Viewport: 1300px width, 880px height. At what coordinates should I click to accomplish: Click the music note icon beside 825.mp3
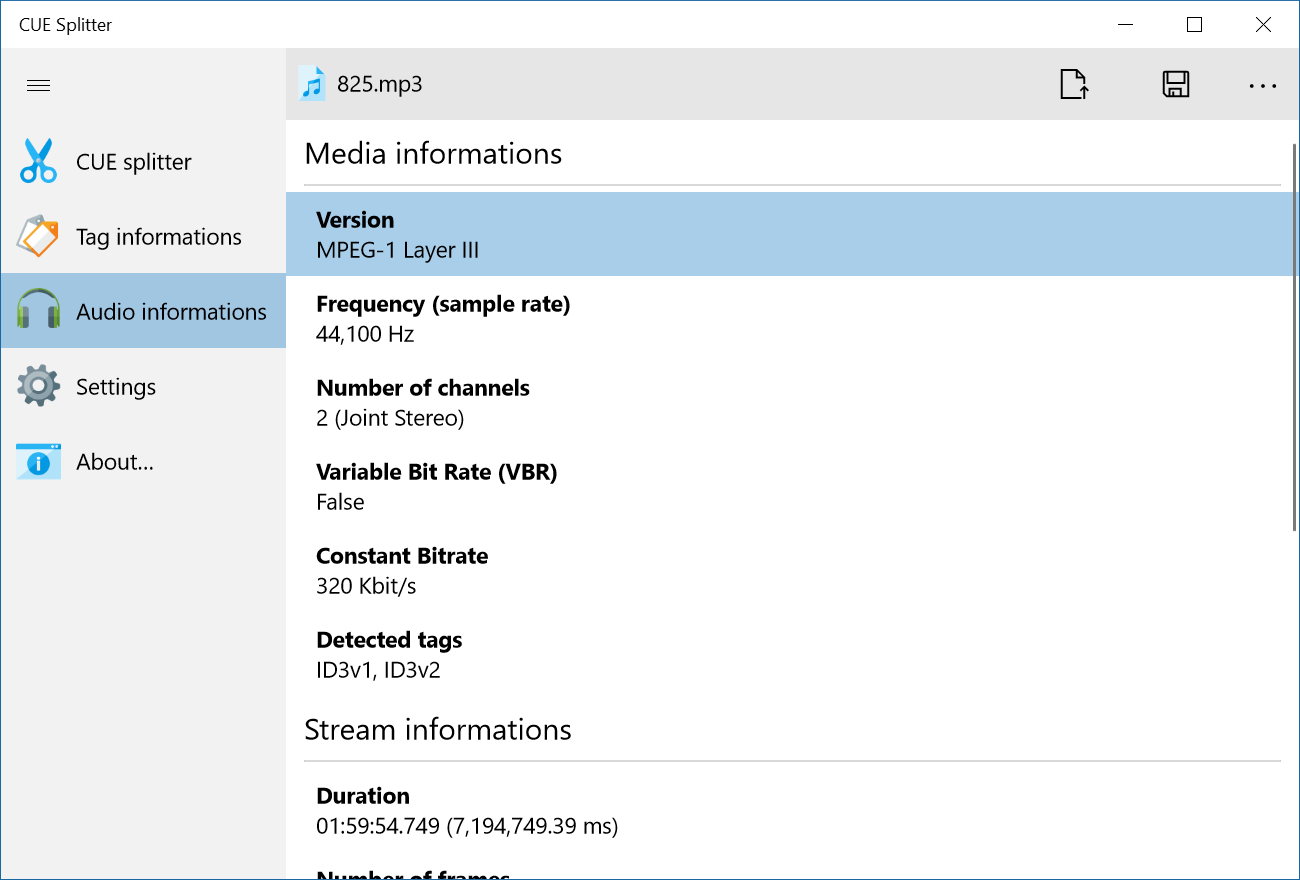310,84
